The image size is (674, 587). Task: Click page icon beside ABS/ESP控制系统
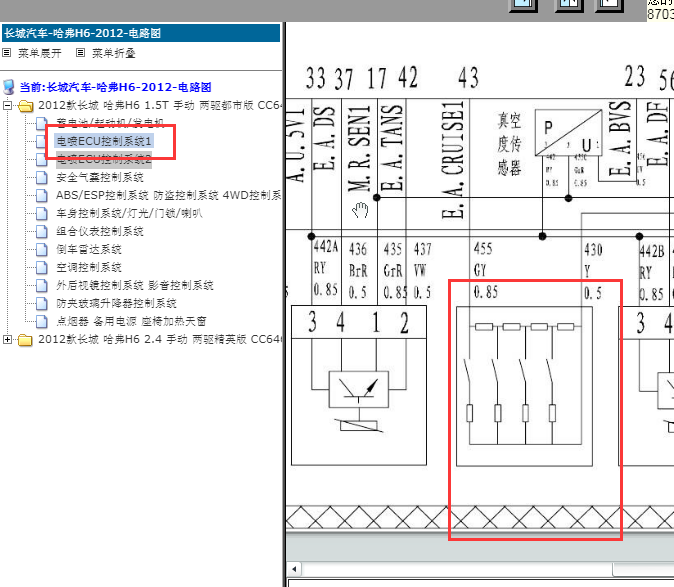(42, 196)
